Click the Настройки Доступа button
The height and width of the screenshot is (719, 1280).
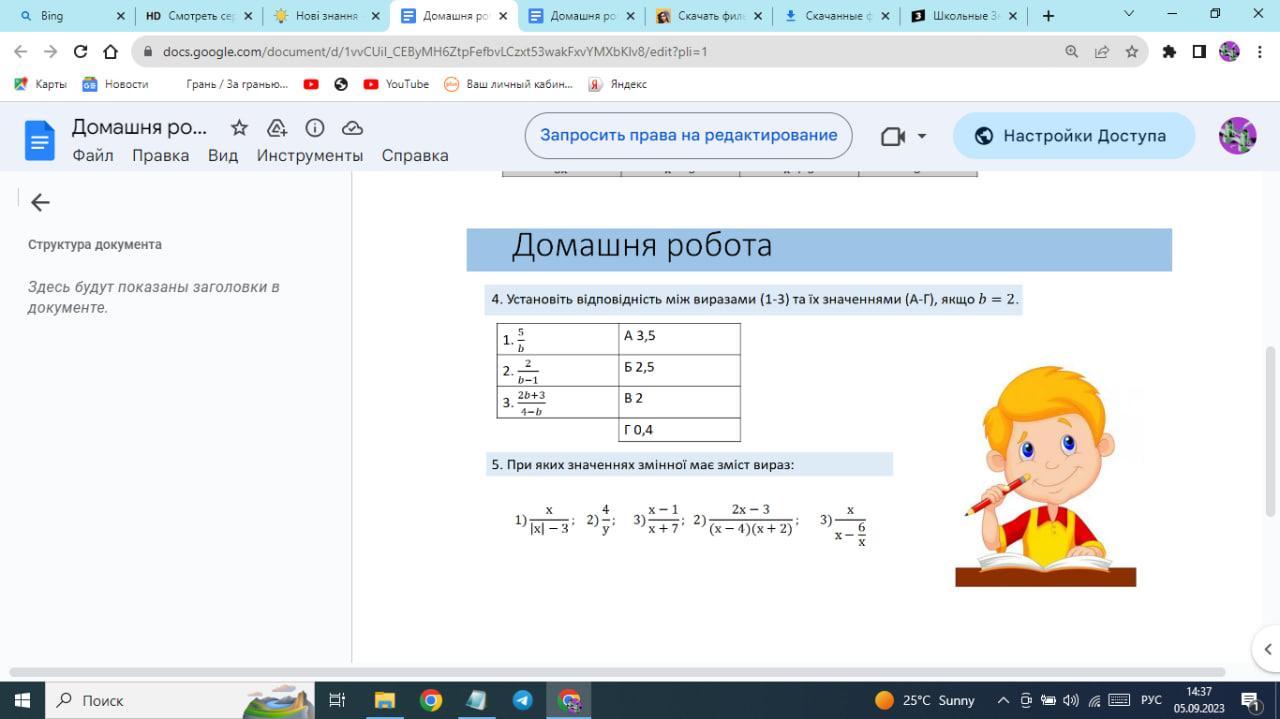[1073, 136]
